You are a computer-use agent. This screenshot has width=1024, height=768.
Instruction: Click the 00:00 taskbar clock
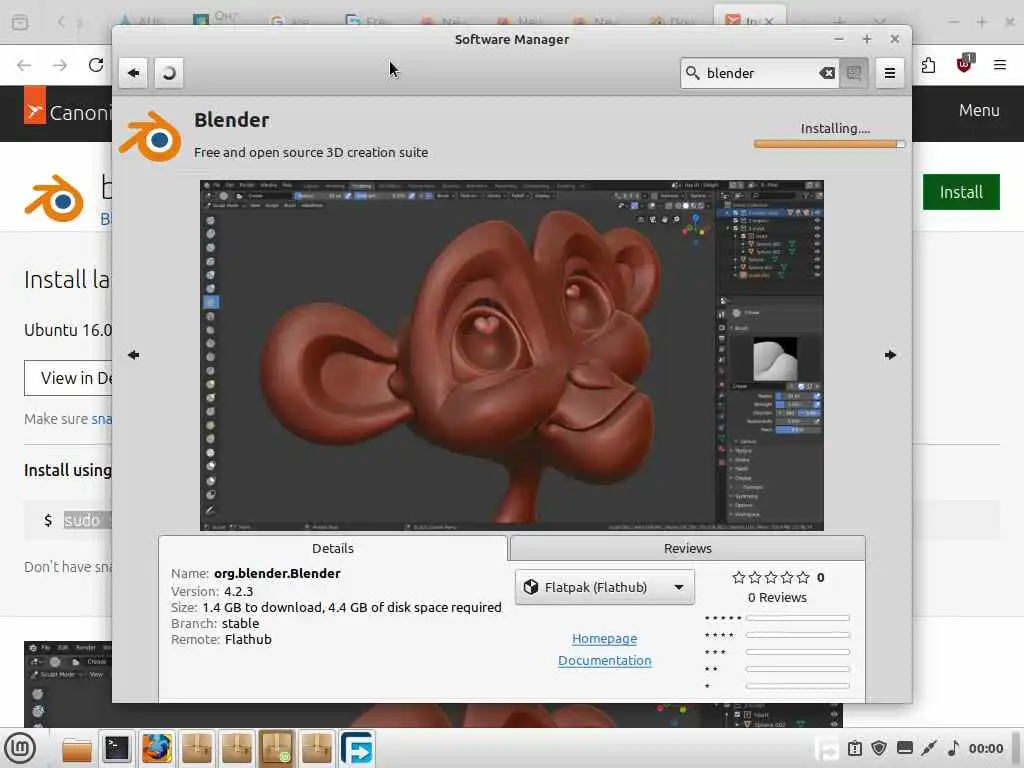[985, 748]
